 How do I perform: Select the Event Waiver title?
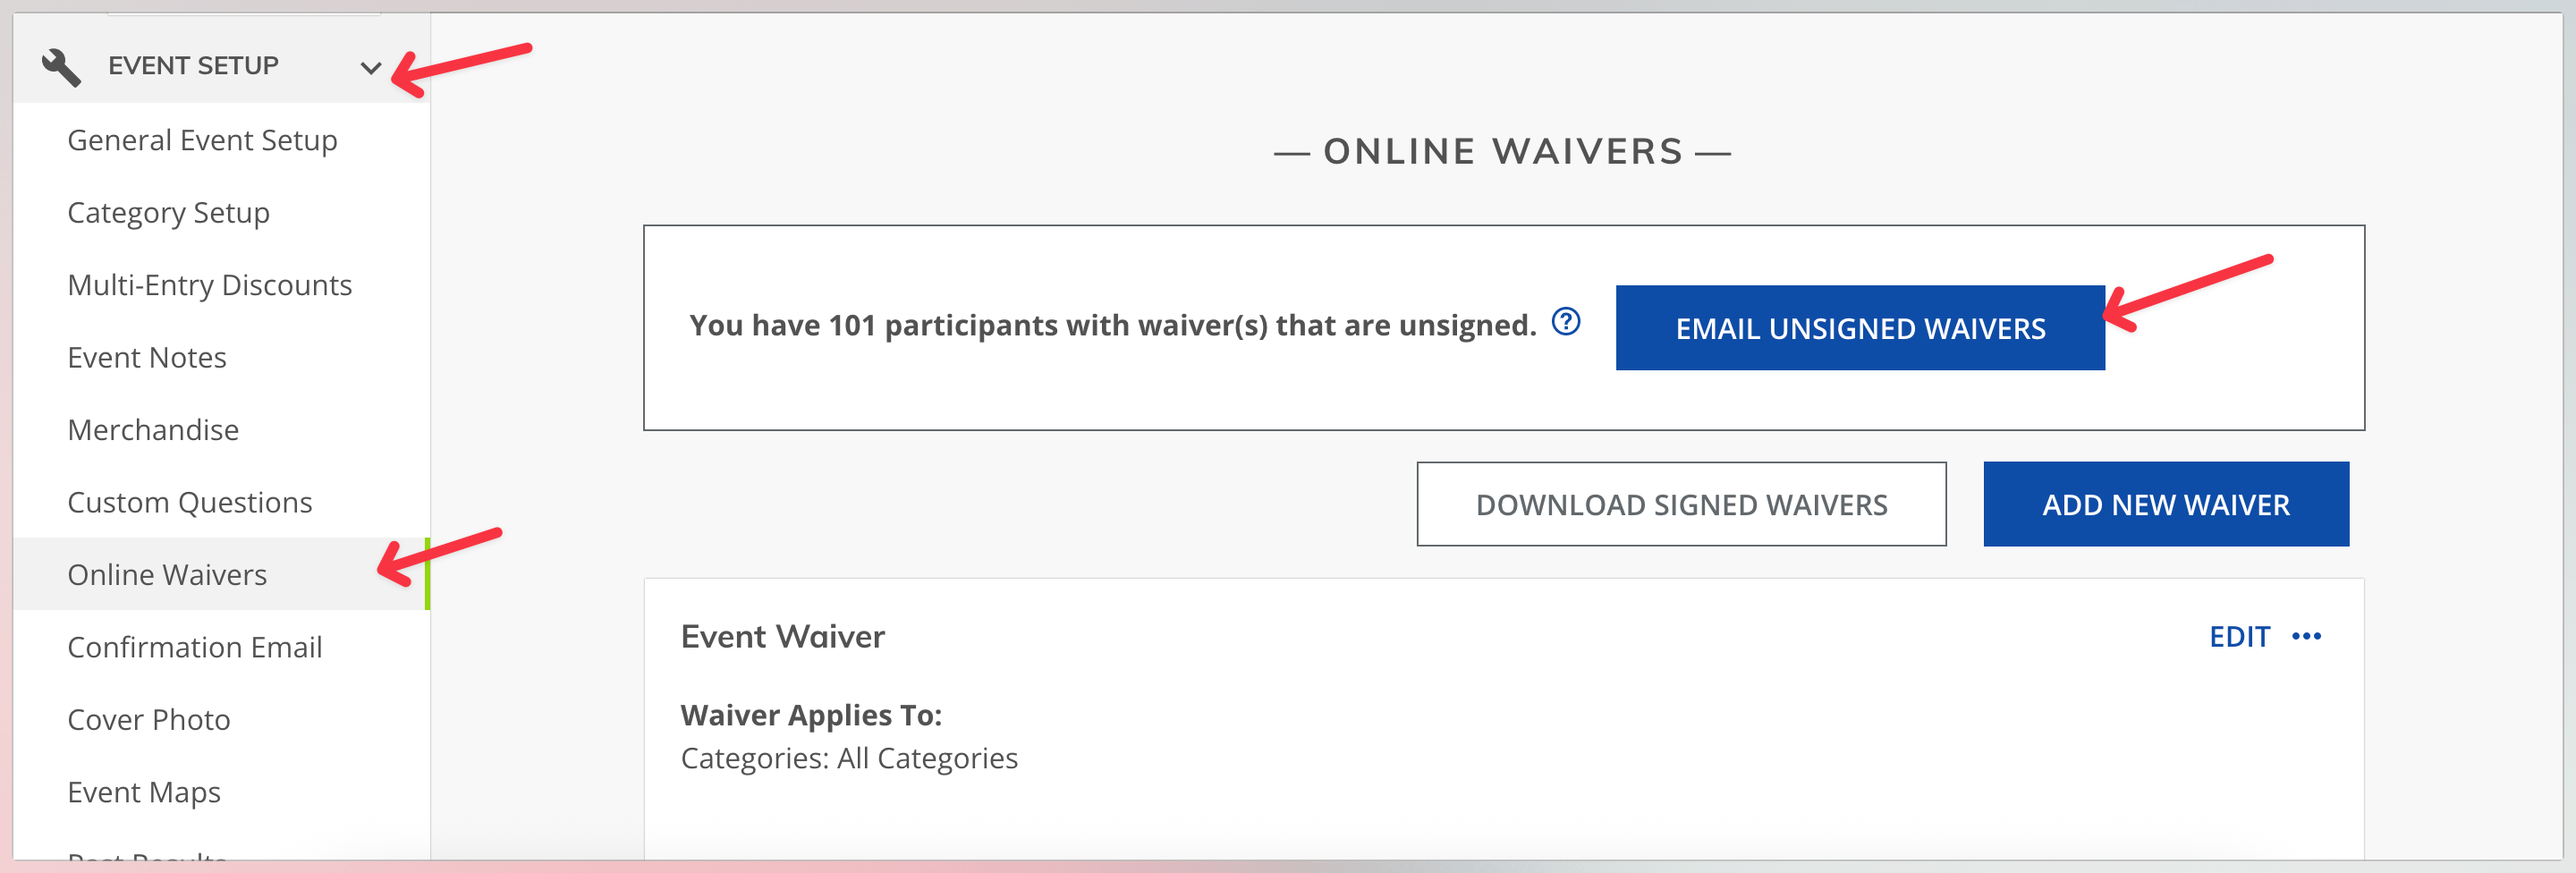[782, 636]
